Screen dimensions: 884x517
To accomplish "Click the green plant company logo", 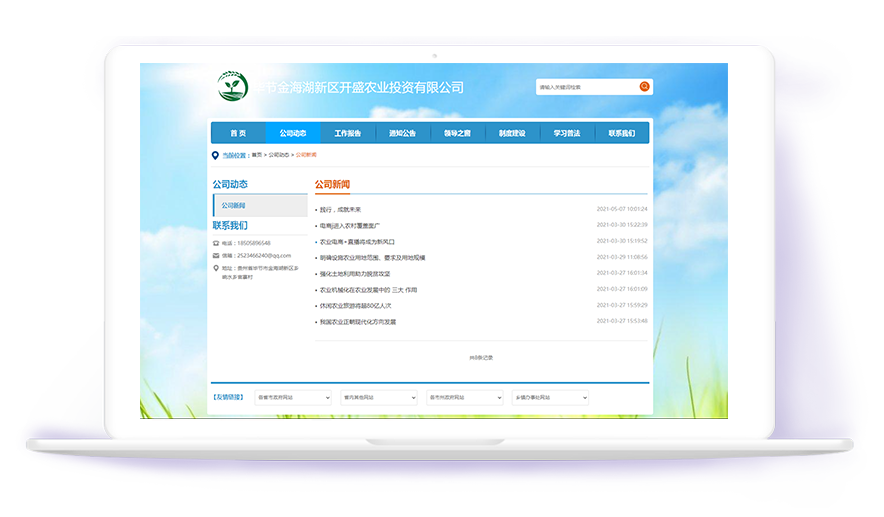I will pyautogui.click(x=235, y=88).
